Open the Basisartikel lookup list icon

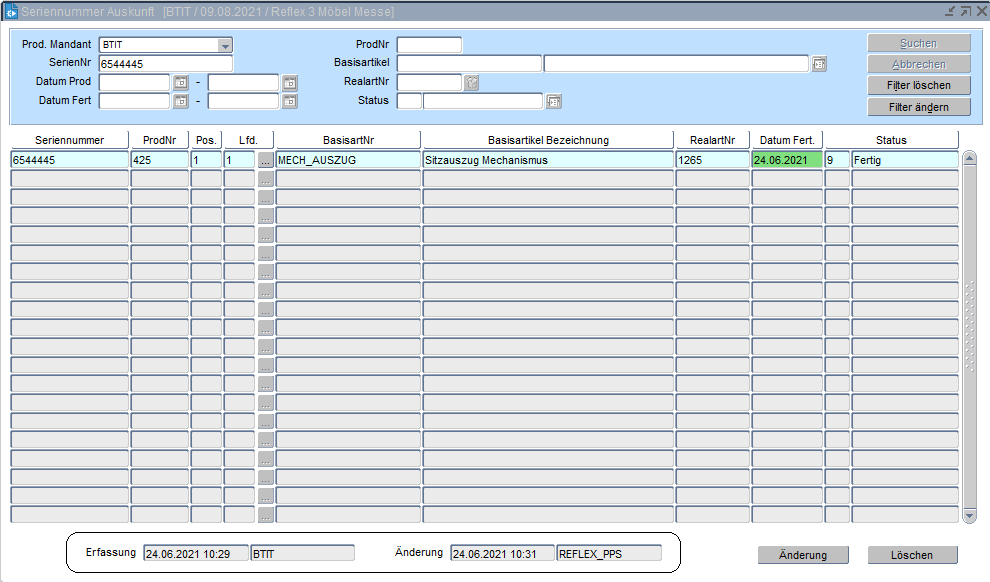click(819, 64)
